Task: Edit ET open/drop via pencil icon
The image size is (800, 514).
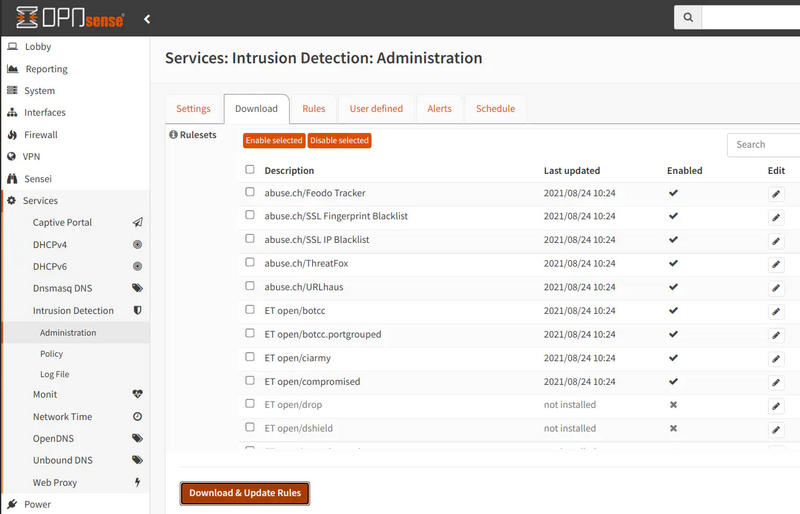Action: pyautogui.click(x=776, y=406)
